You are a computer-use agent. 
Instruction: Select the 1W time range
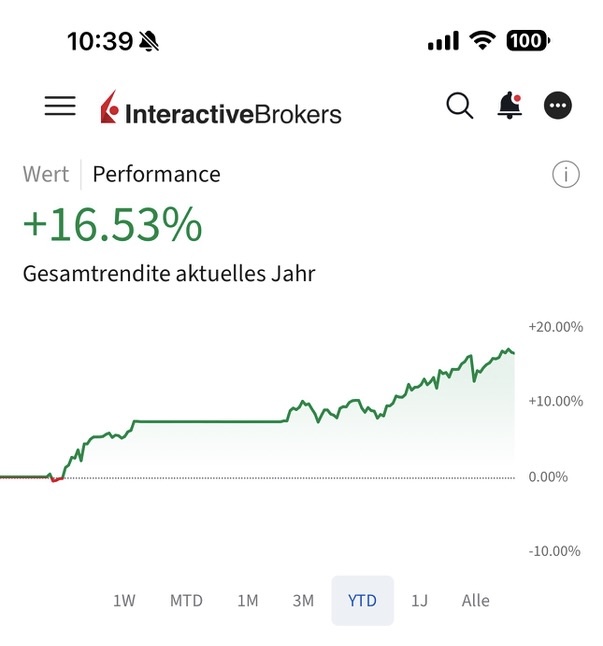point(124,600)
